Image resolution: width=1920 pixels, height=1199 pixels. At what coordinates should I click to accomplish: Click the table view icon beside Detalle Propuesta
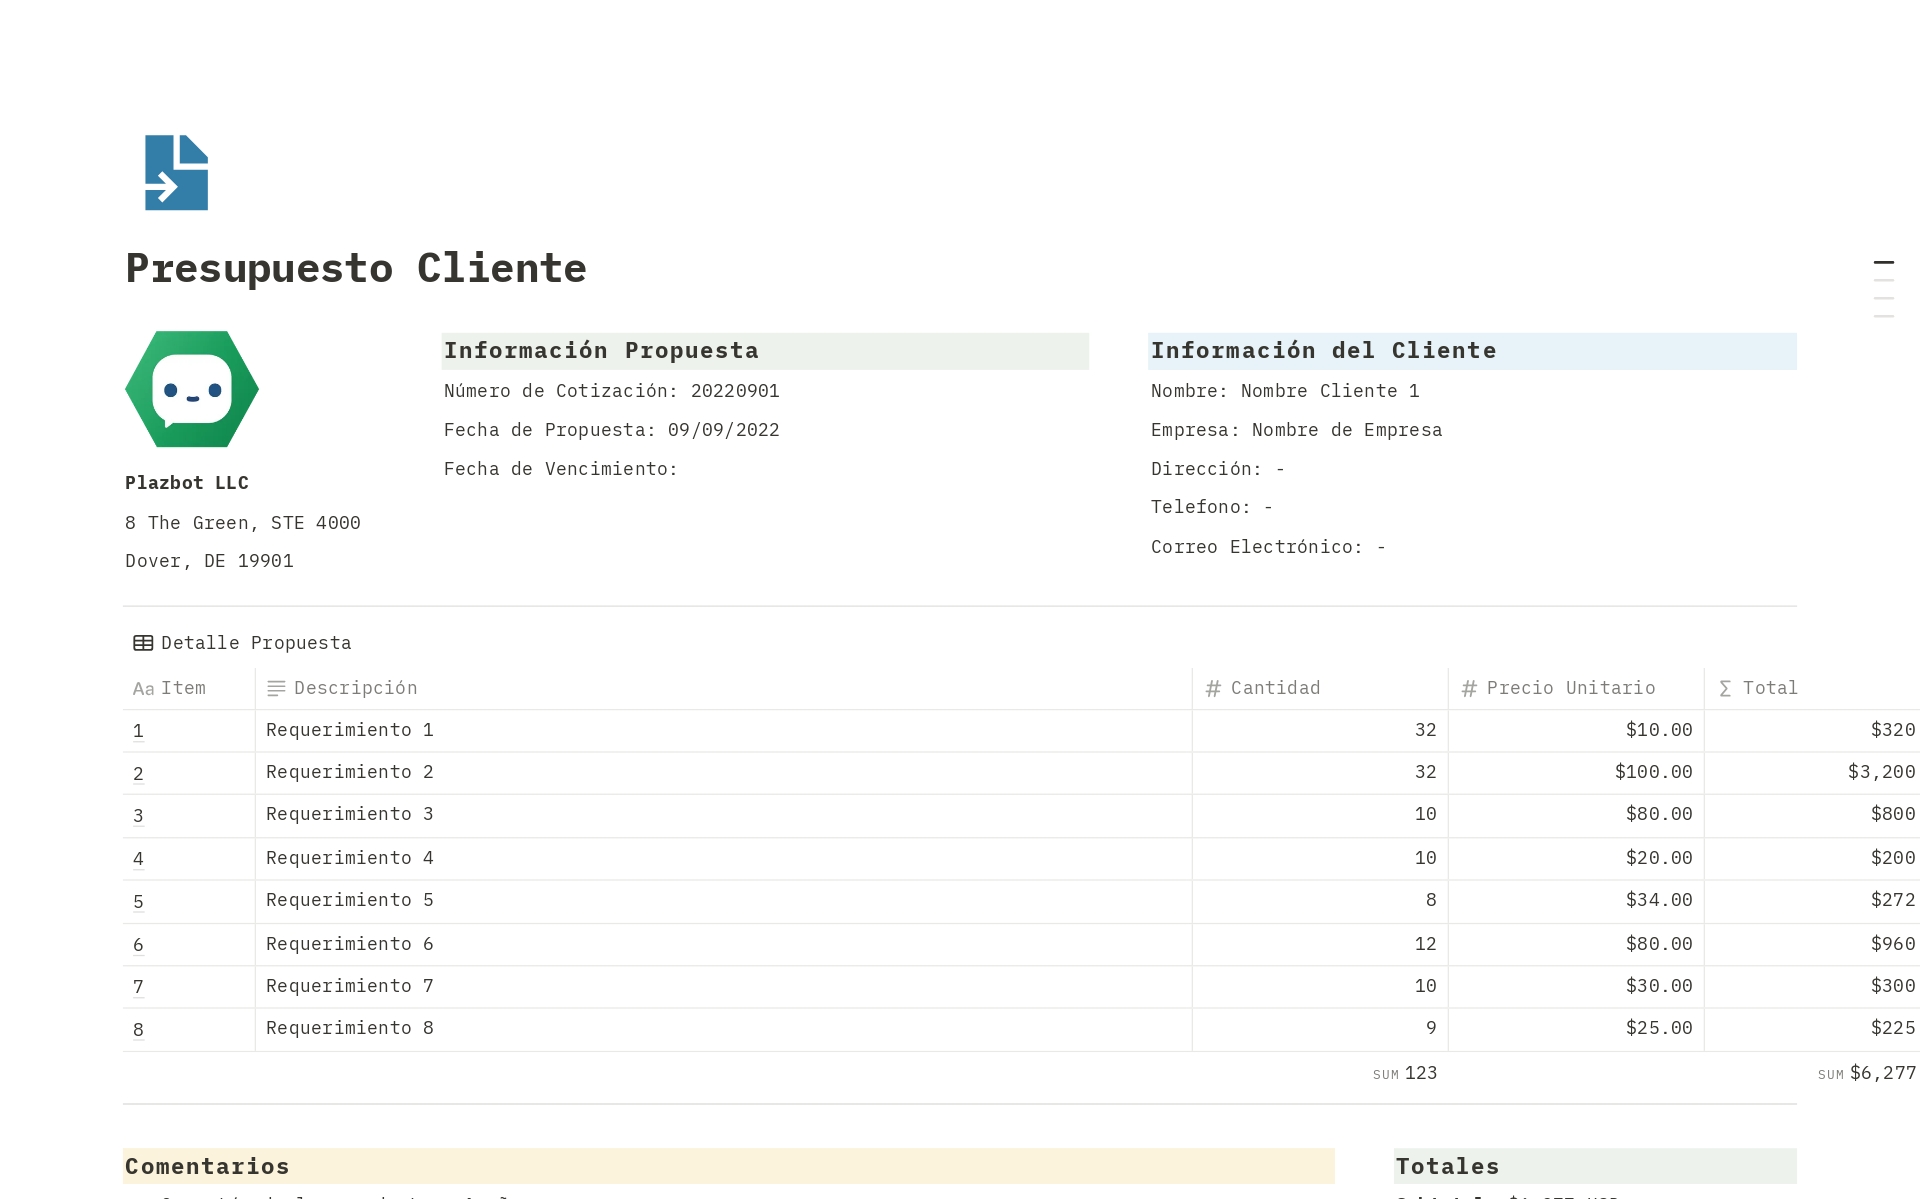pyautogui.click(x=143, y=643)
